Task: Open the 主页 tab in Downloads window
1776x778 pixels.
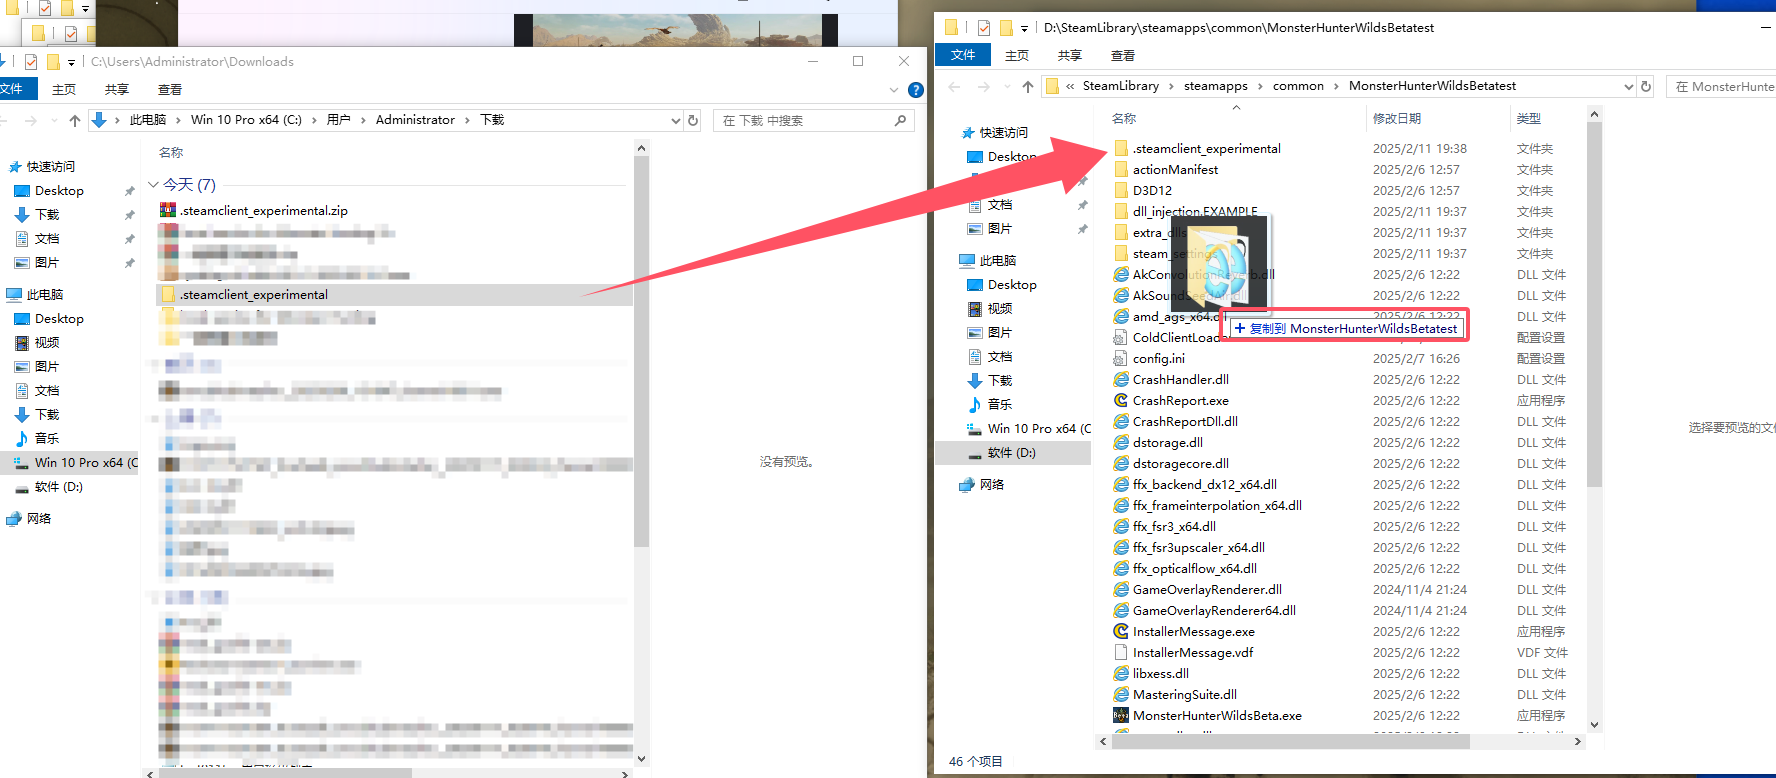Action: [x=64, y=89]
